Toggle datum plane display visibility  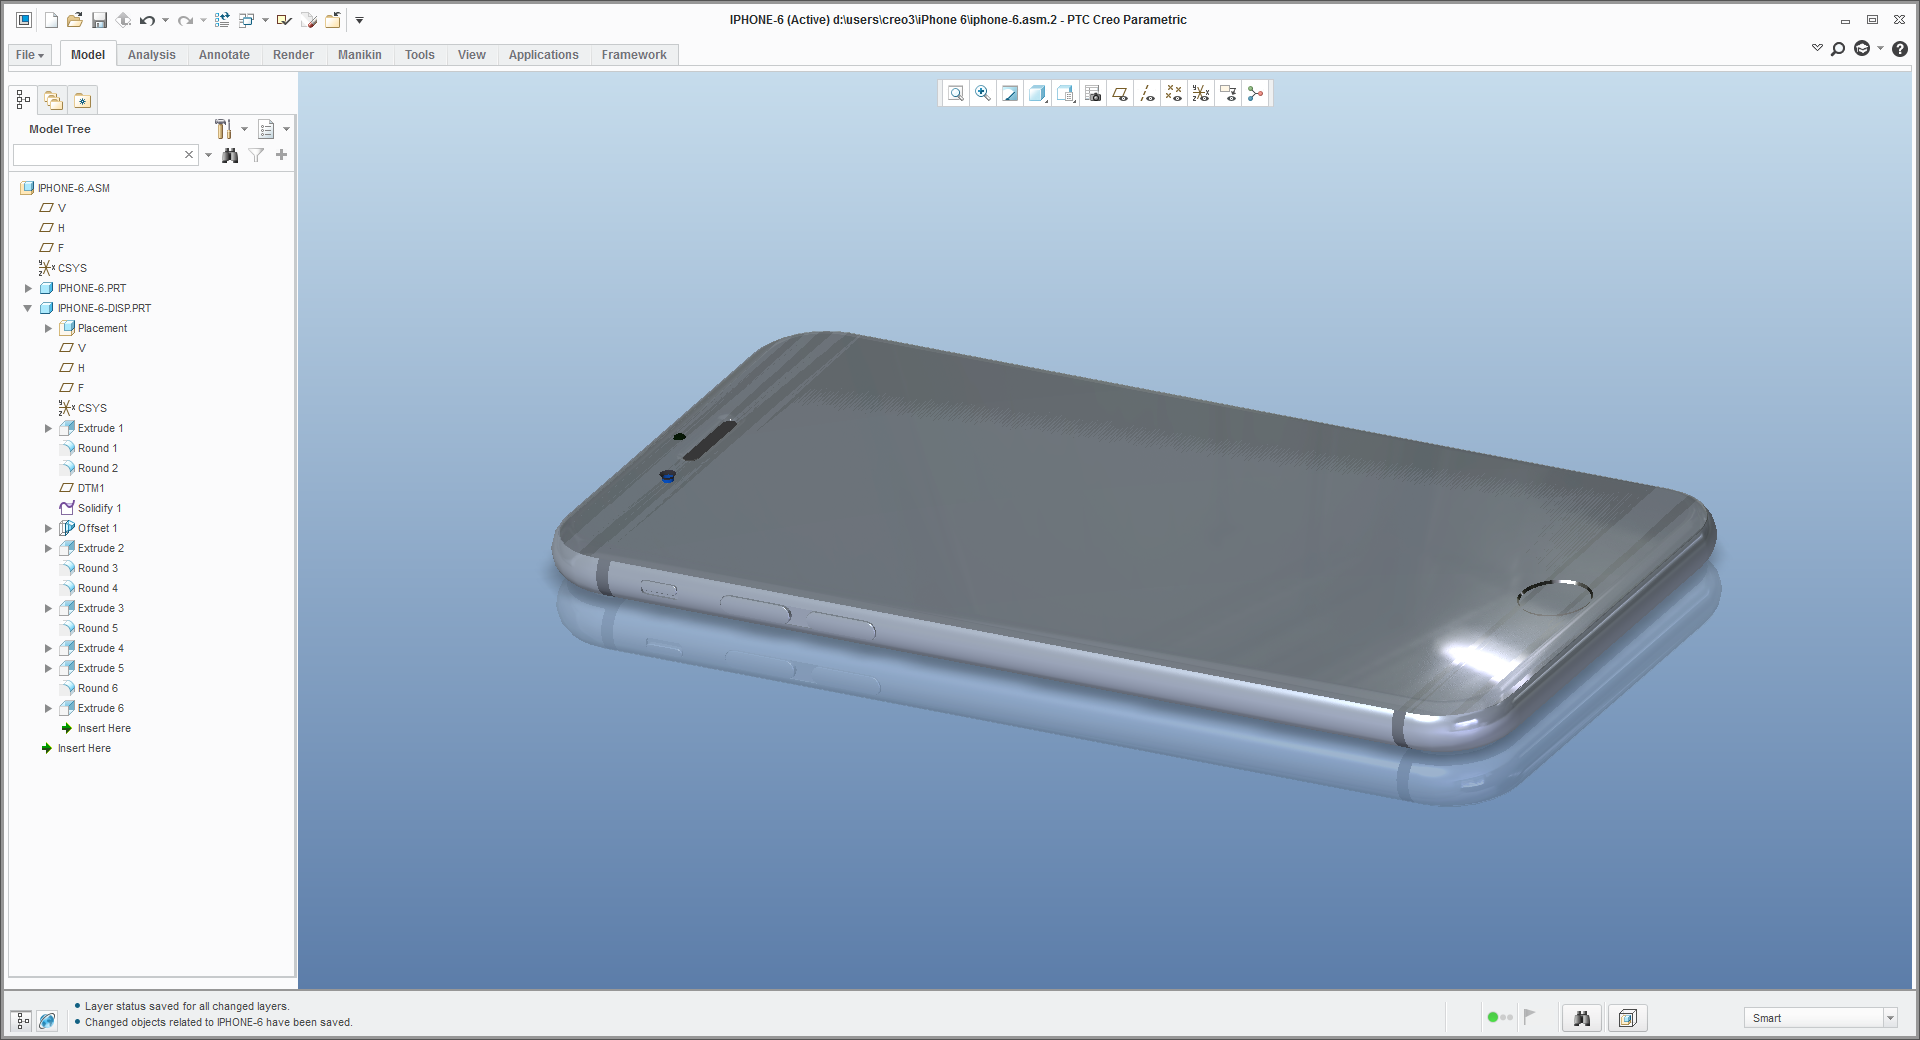pyautogui.click(x=1119, y=93)
